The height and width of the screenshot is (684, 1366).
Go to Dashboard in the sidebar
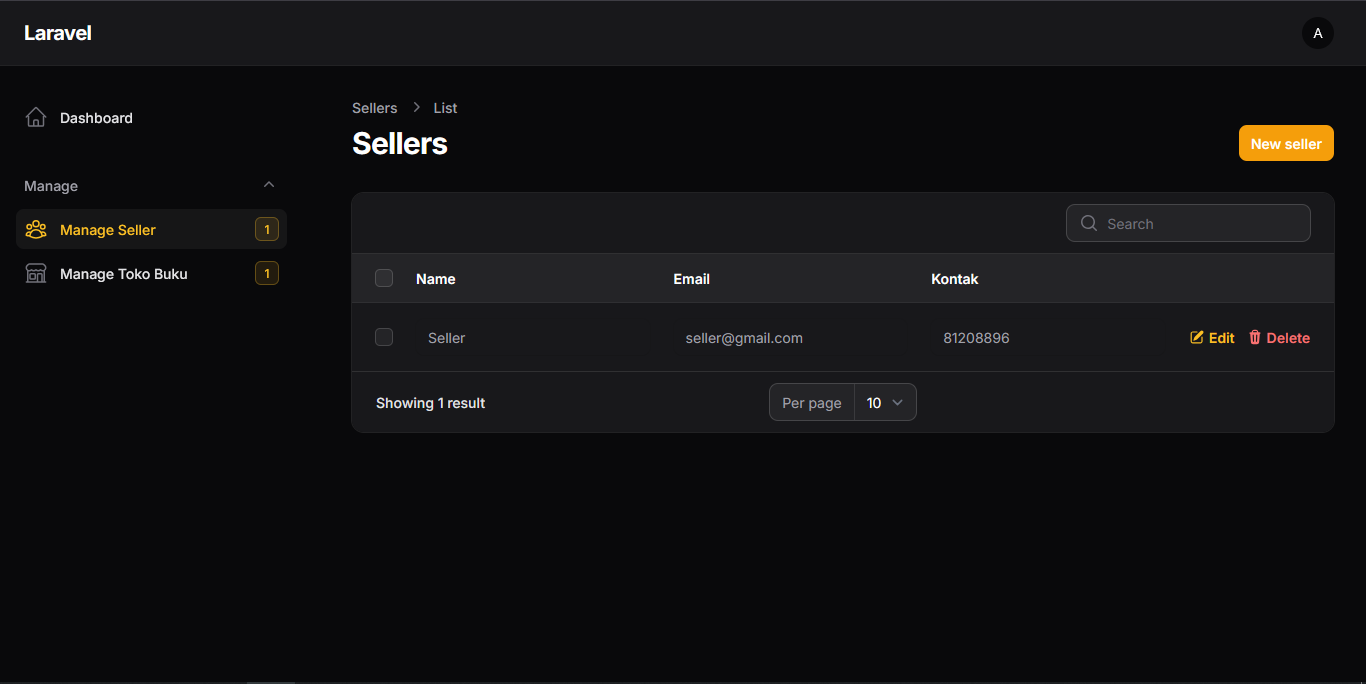click(96, 118)
